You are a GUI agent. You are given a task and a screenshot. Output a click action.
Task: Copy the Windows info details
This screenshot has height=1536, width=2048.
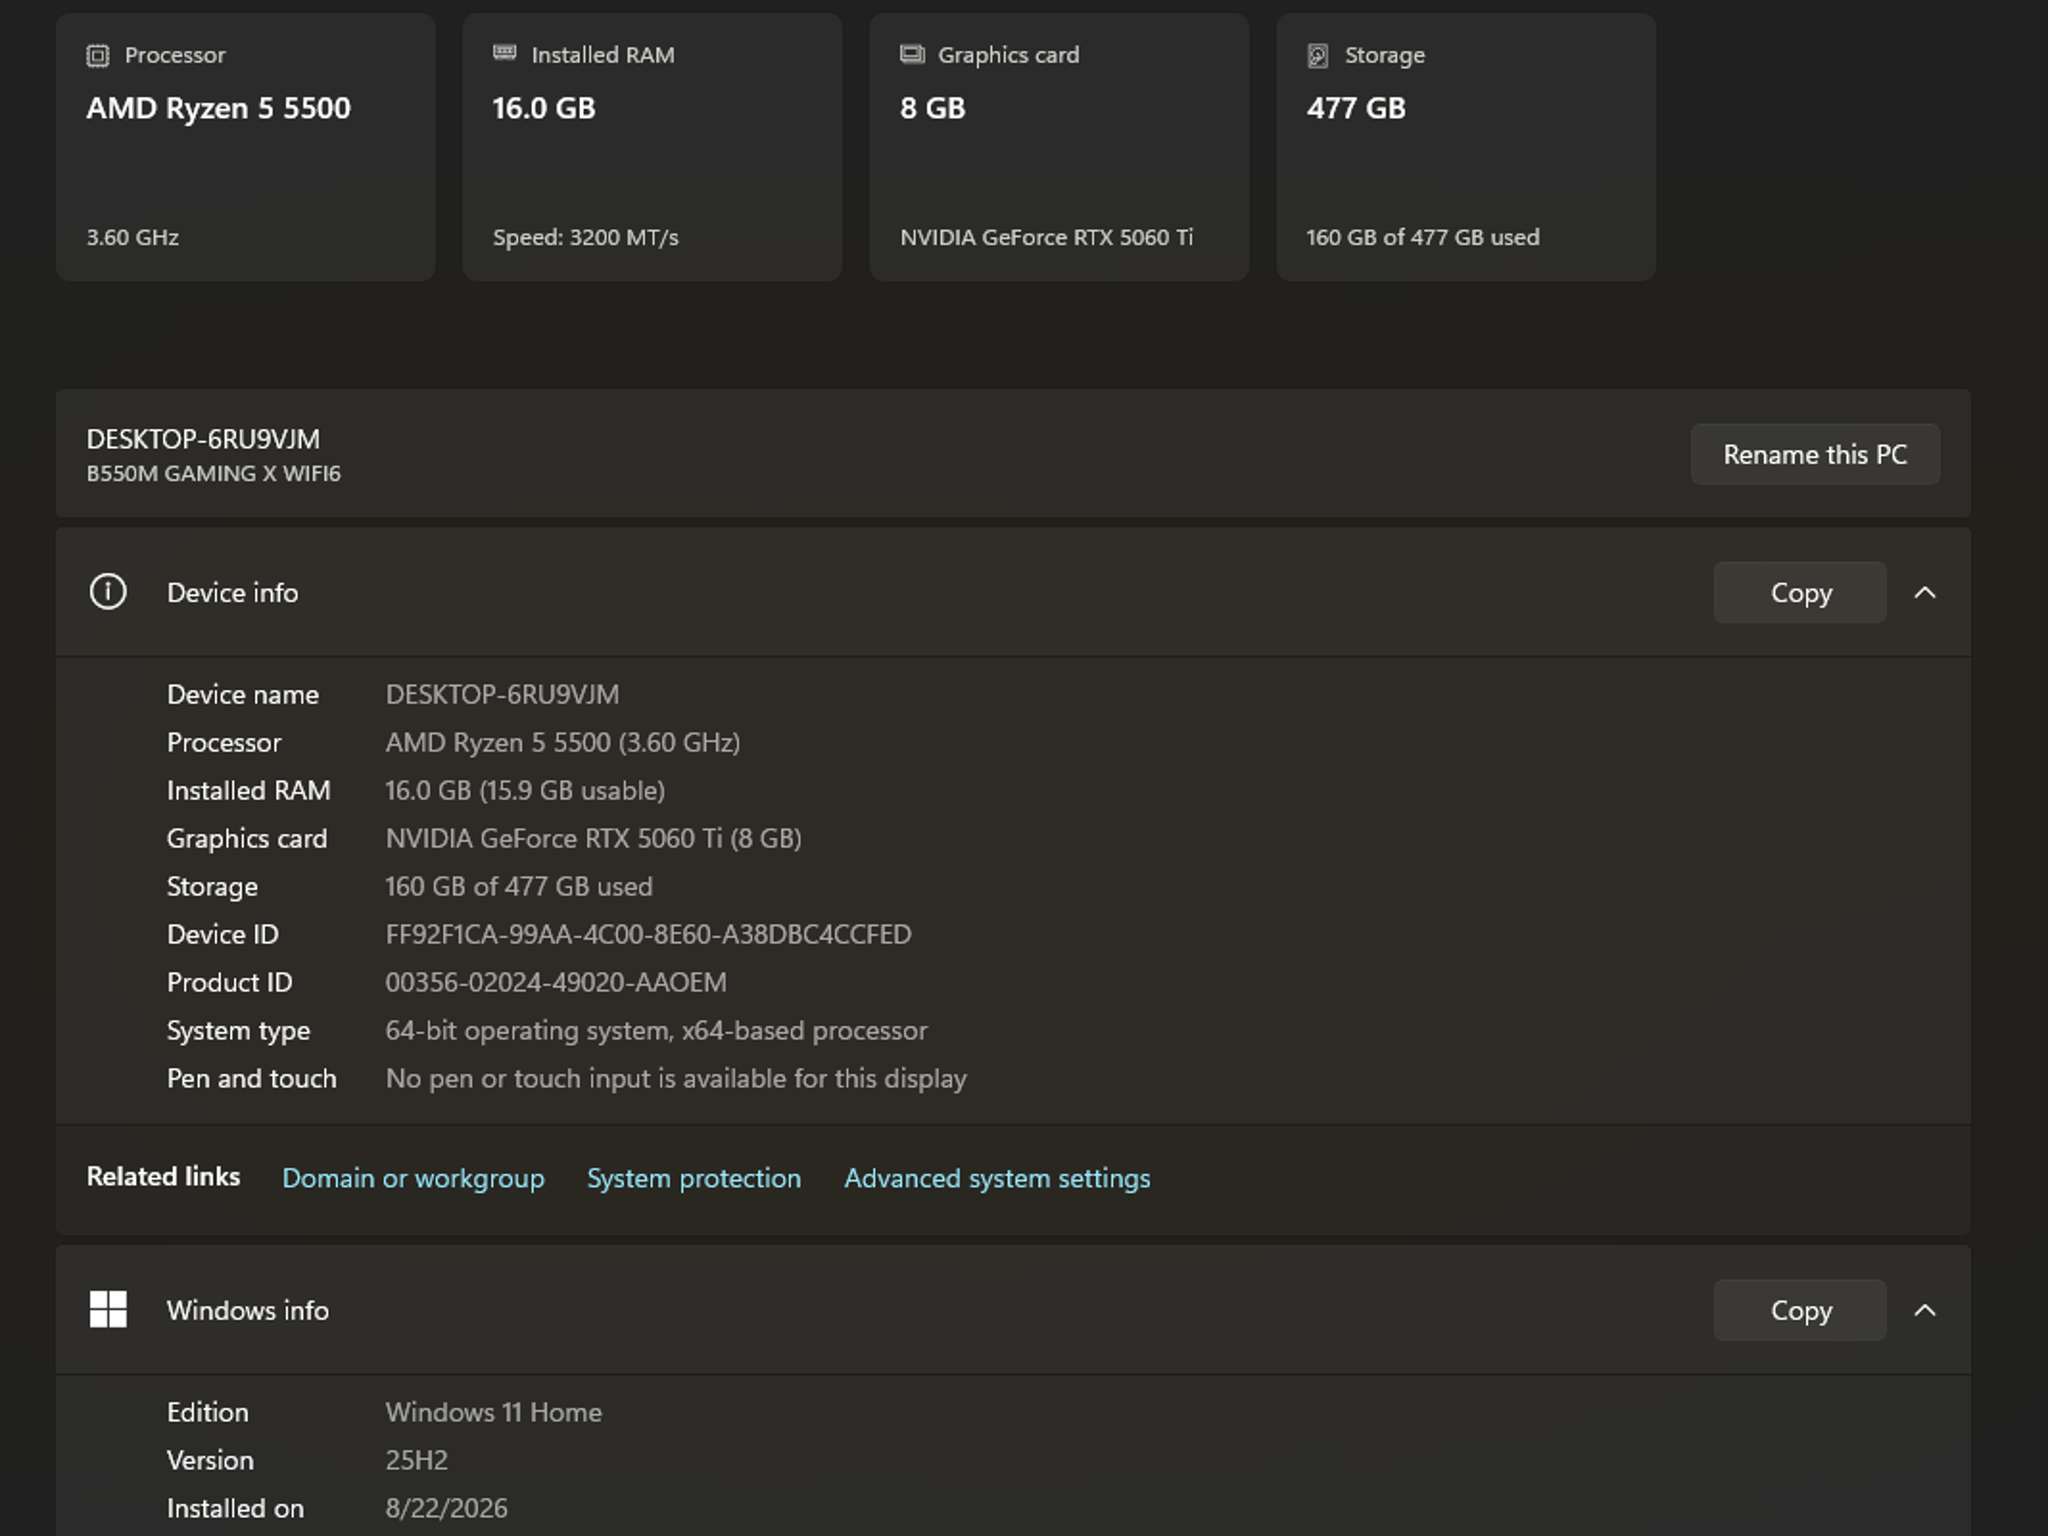pyautogui.click(x=1800, y=1310)
